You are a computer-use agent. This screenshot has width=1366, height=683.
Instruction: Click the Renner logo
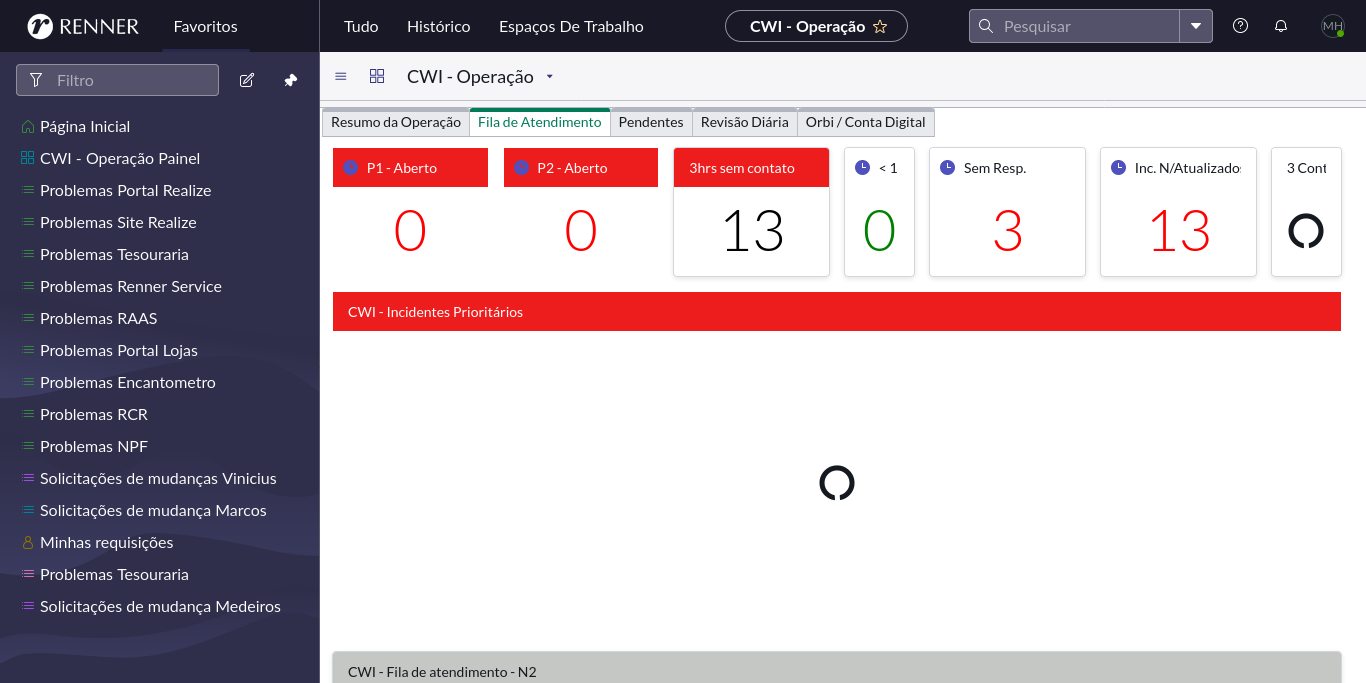coord(82,26)
